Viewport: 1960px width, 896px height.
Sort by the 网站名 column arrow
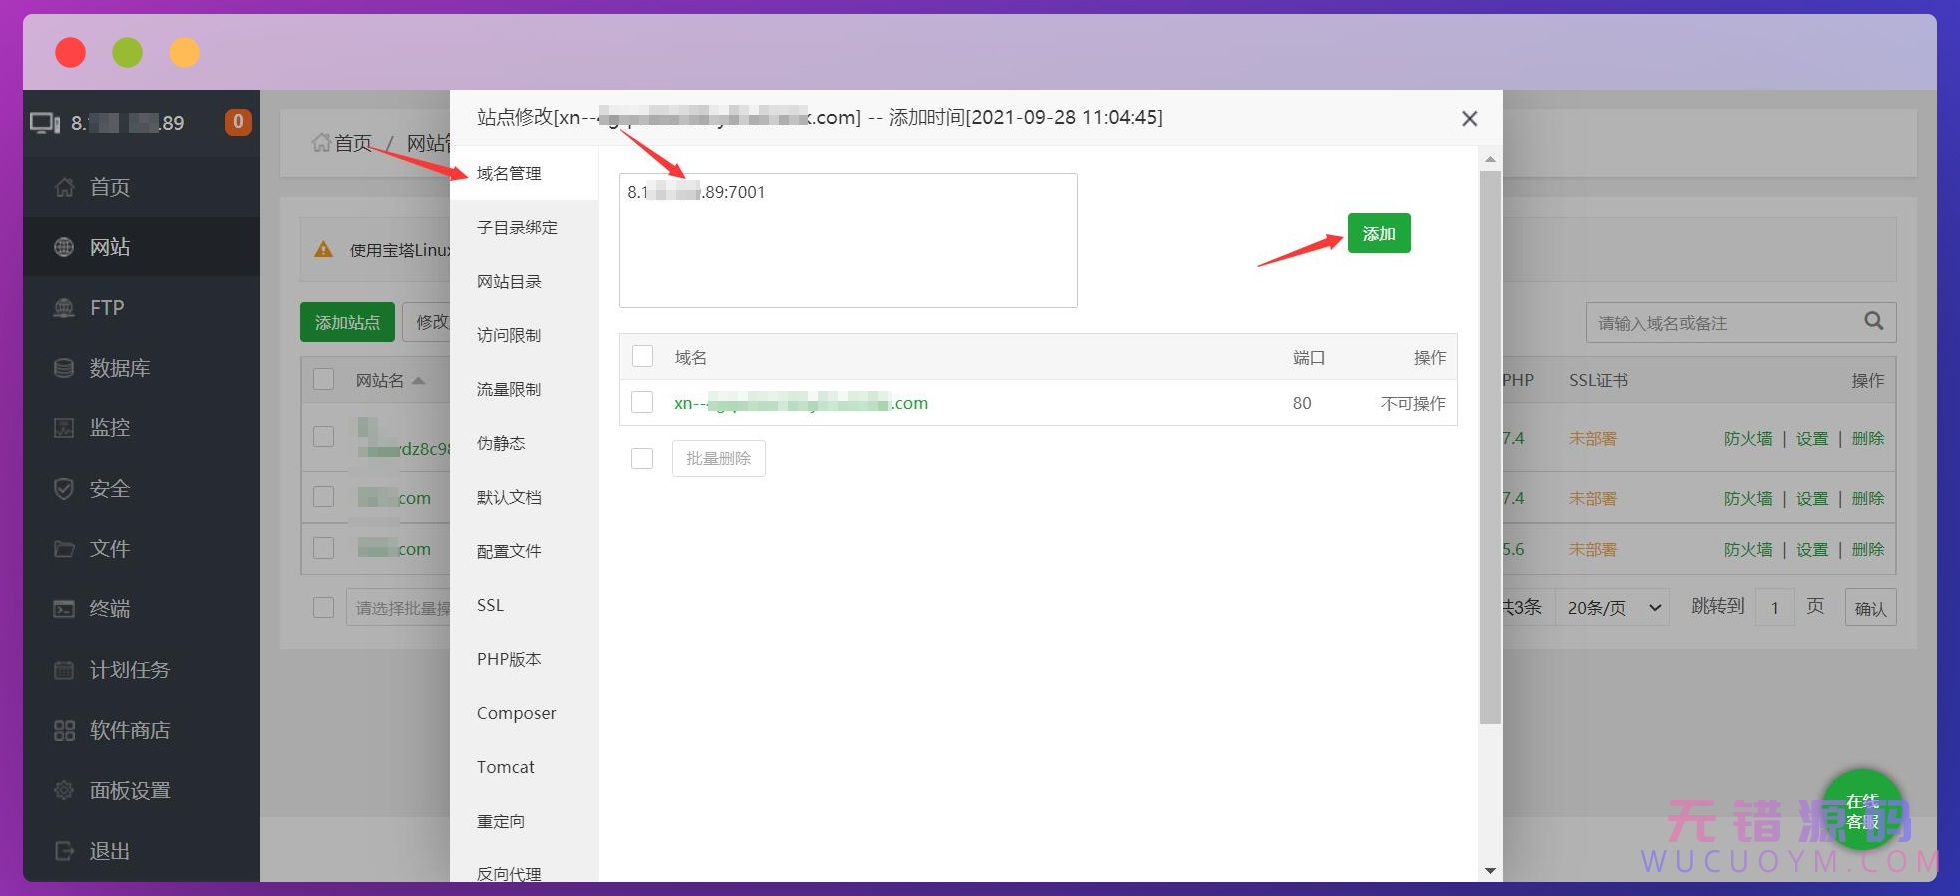[x=419, y=381]
